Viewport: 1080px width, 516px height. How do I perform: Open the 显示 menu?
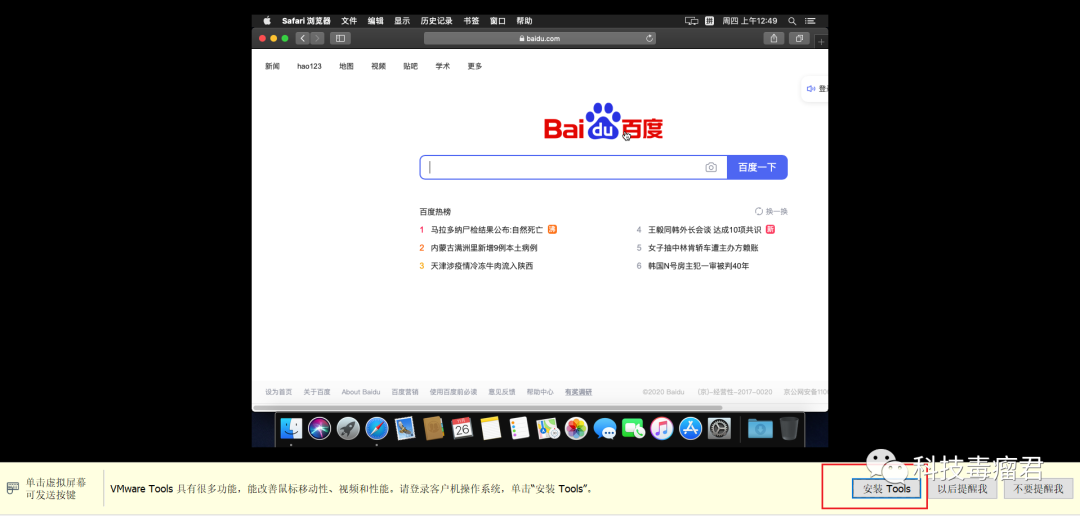tap(402, 21)
